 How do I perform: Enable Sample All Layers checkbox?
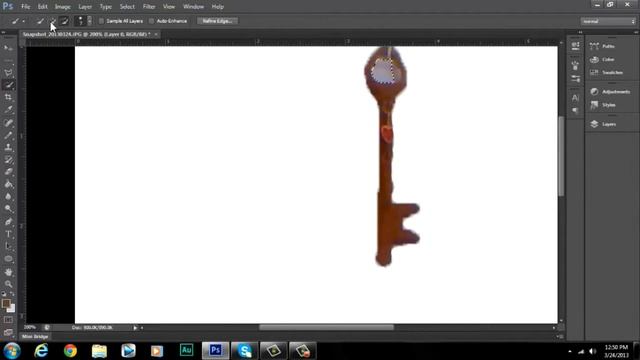click(101, 21)
